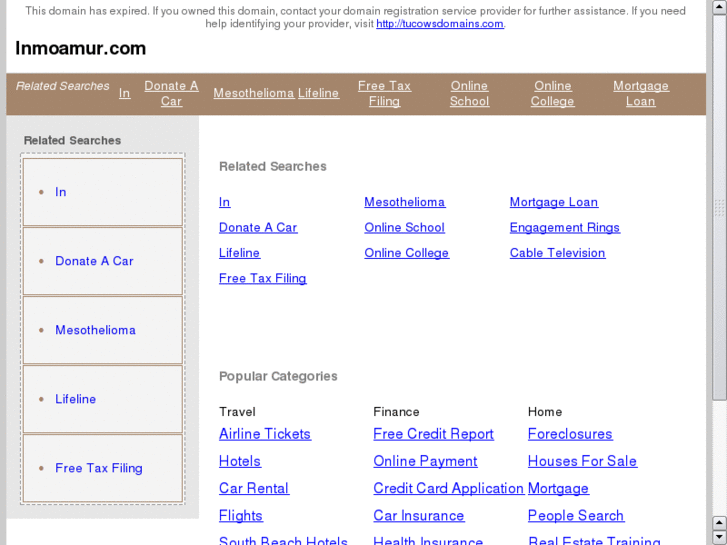Open the Free Credit Report link
This screenshot has width=727, height=545.
coord(434,434)
